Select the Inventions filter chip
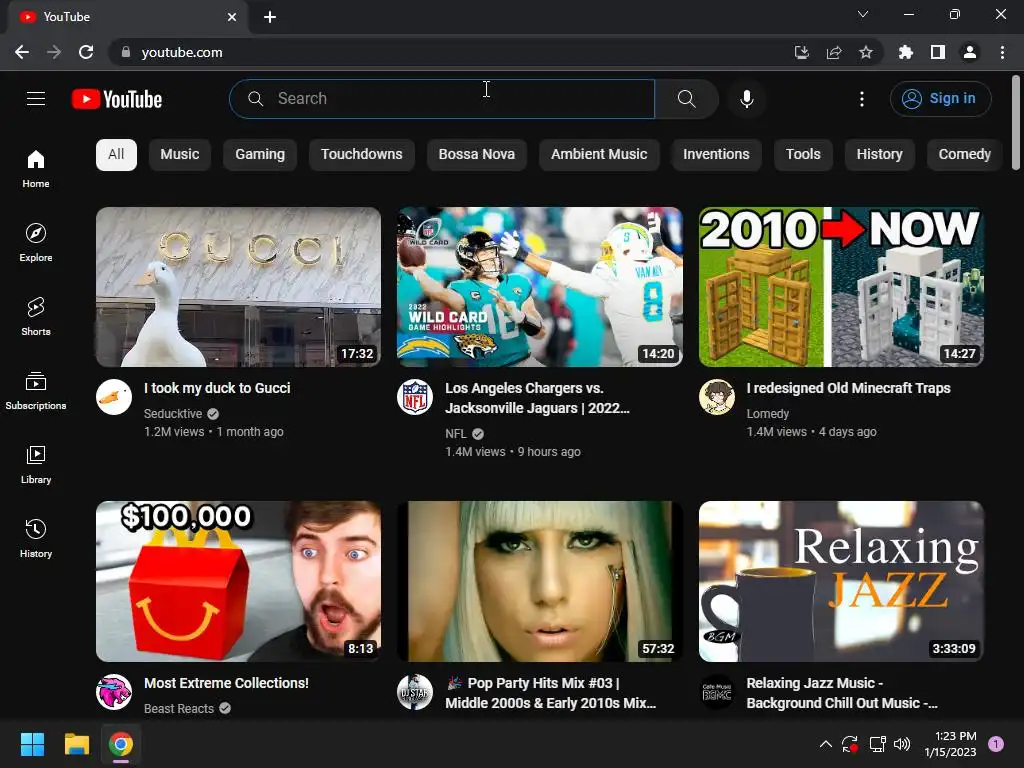1024x768 pixels. [x=716, y=155]
